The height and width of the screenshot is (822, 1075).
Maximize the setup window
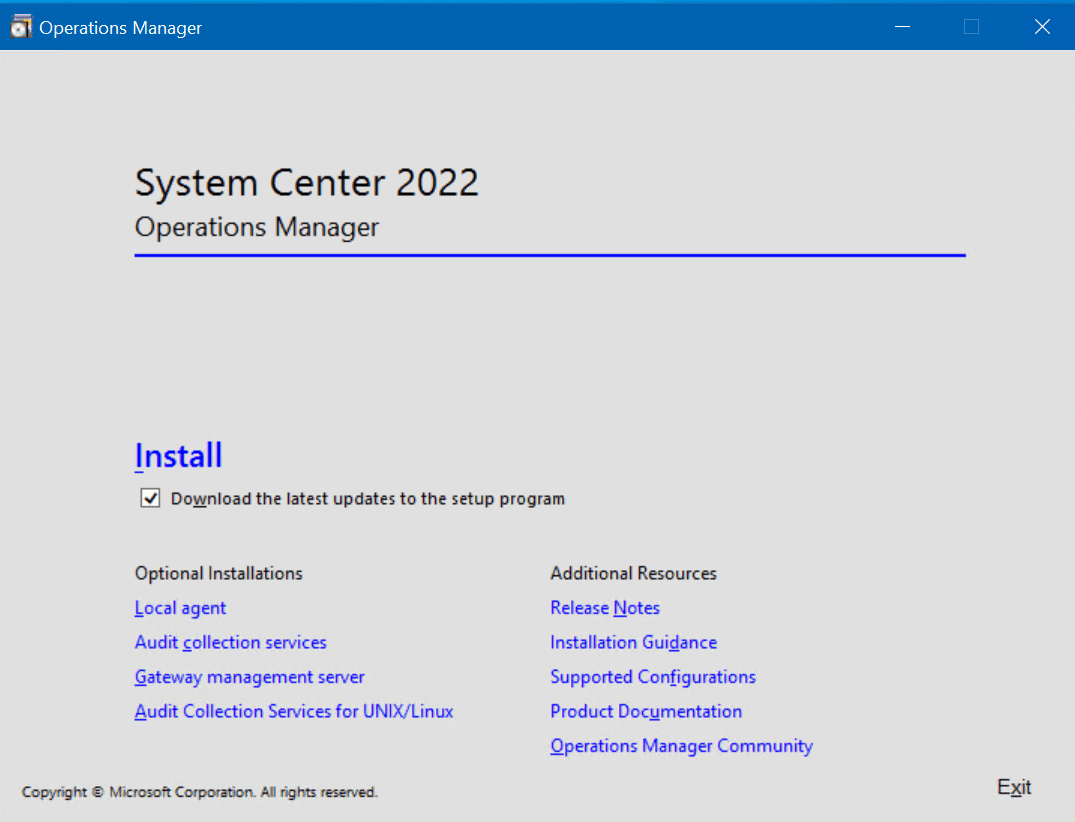point(971,27)
